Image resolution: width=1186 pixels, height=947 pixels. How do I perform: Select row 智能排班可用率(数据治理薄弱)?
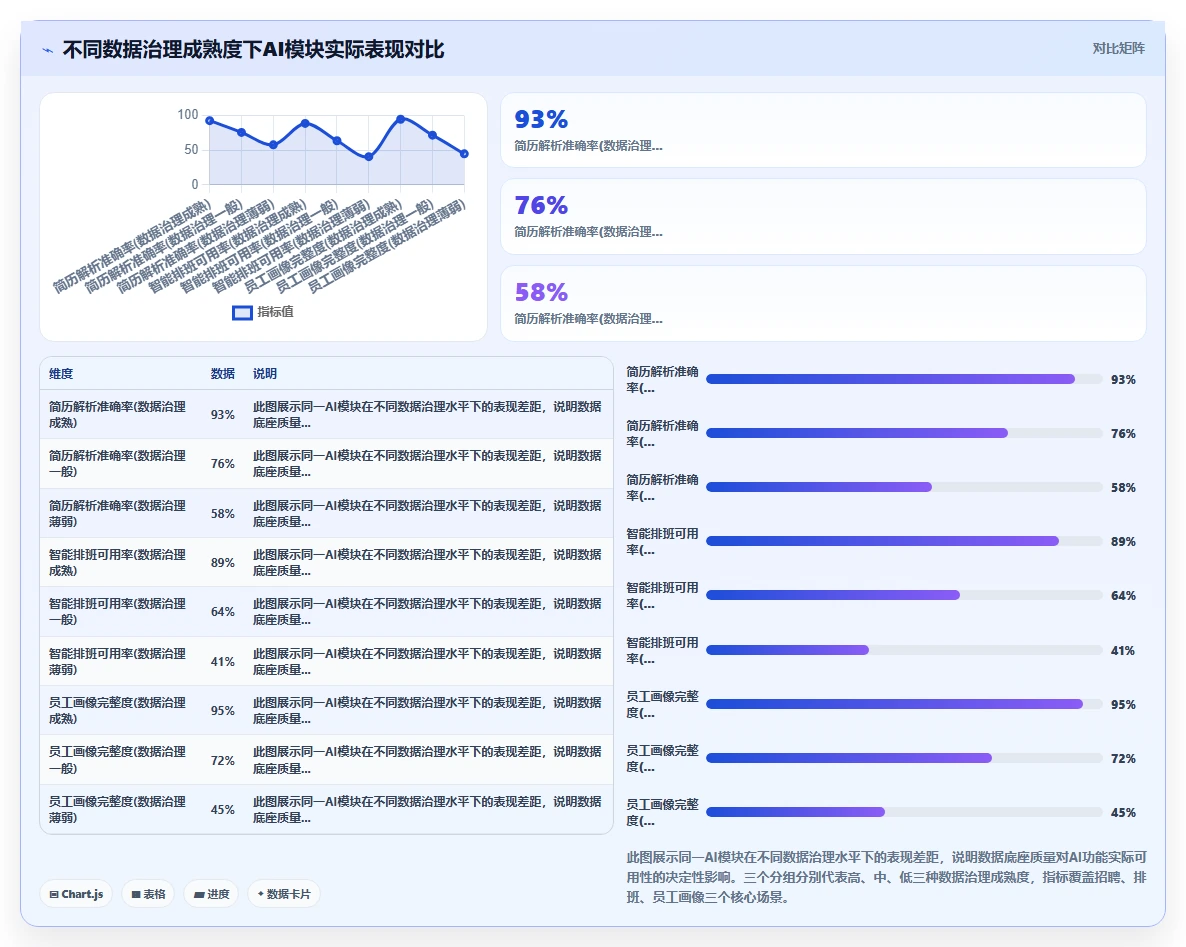tap(326, 662)
